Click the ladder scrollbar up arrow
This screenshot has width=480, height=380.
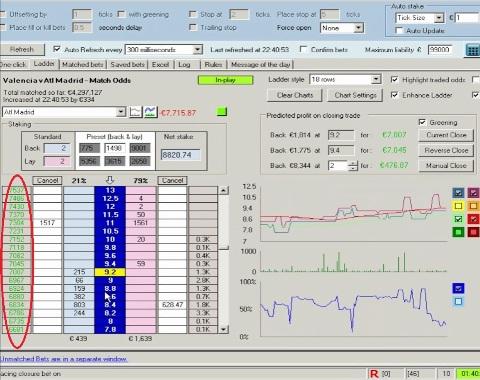pos(224,191)
